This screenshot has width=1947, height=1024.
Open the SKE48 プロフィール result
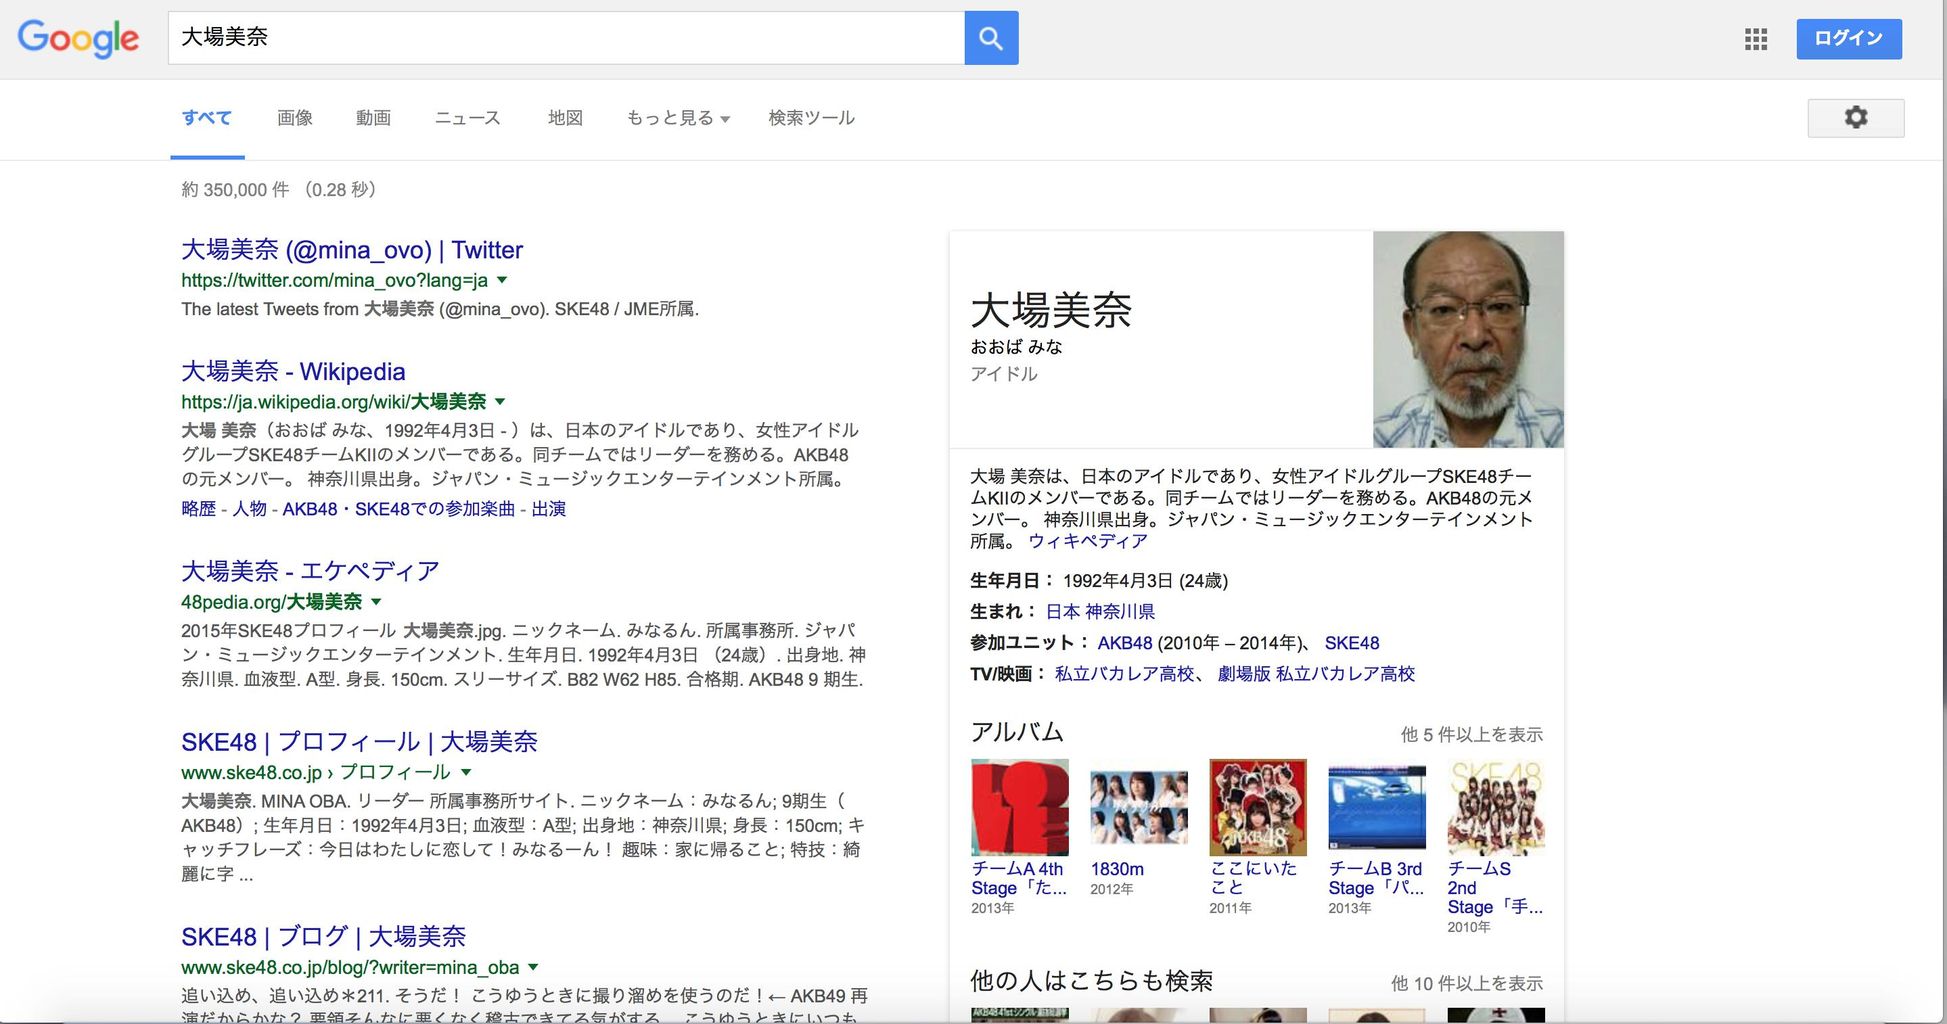pyautogui.click(x=359, y=742)
